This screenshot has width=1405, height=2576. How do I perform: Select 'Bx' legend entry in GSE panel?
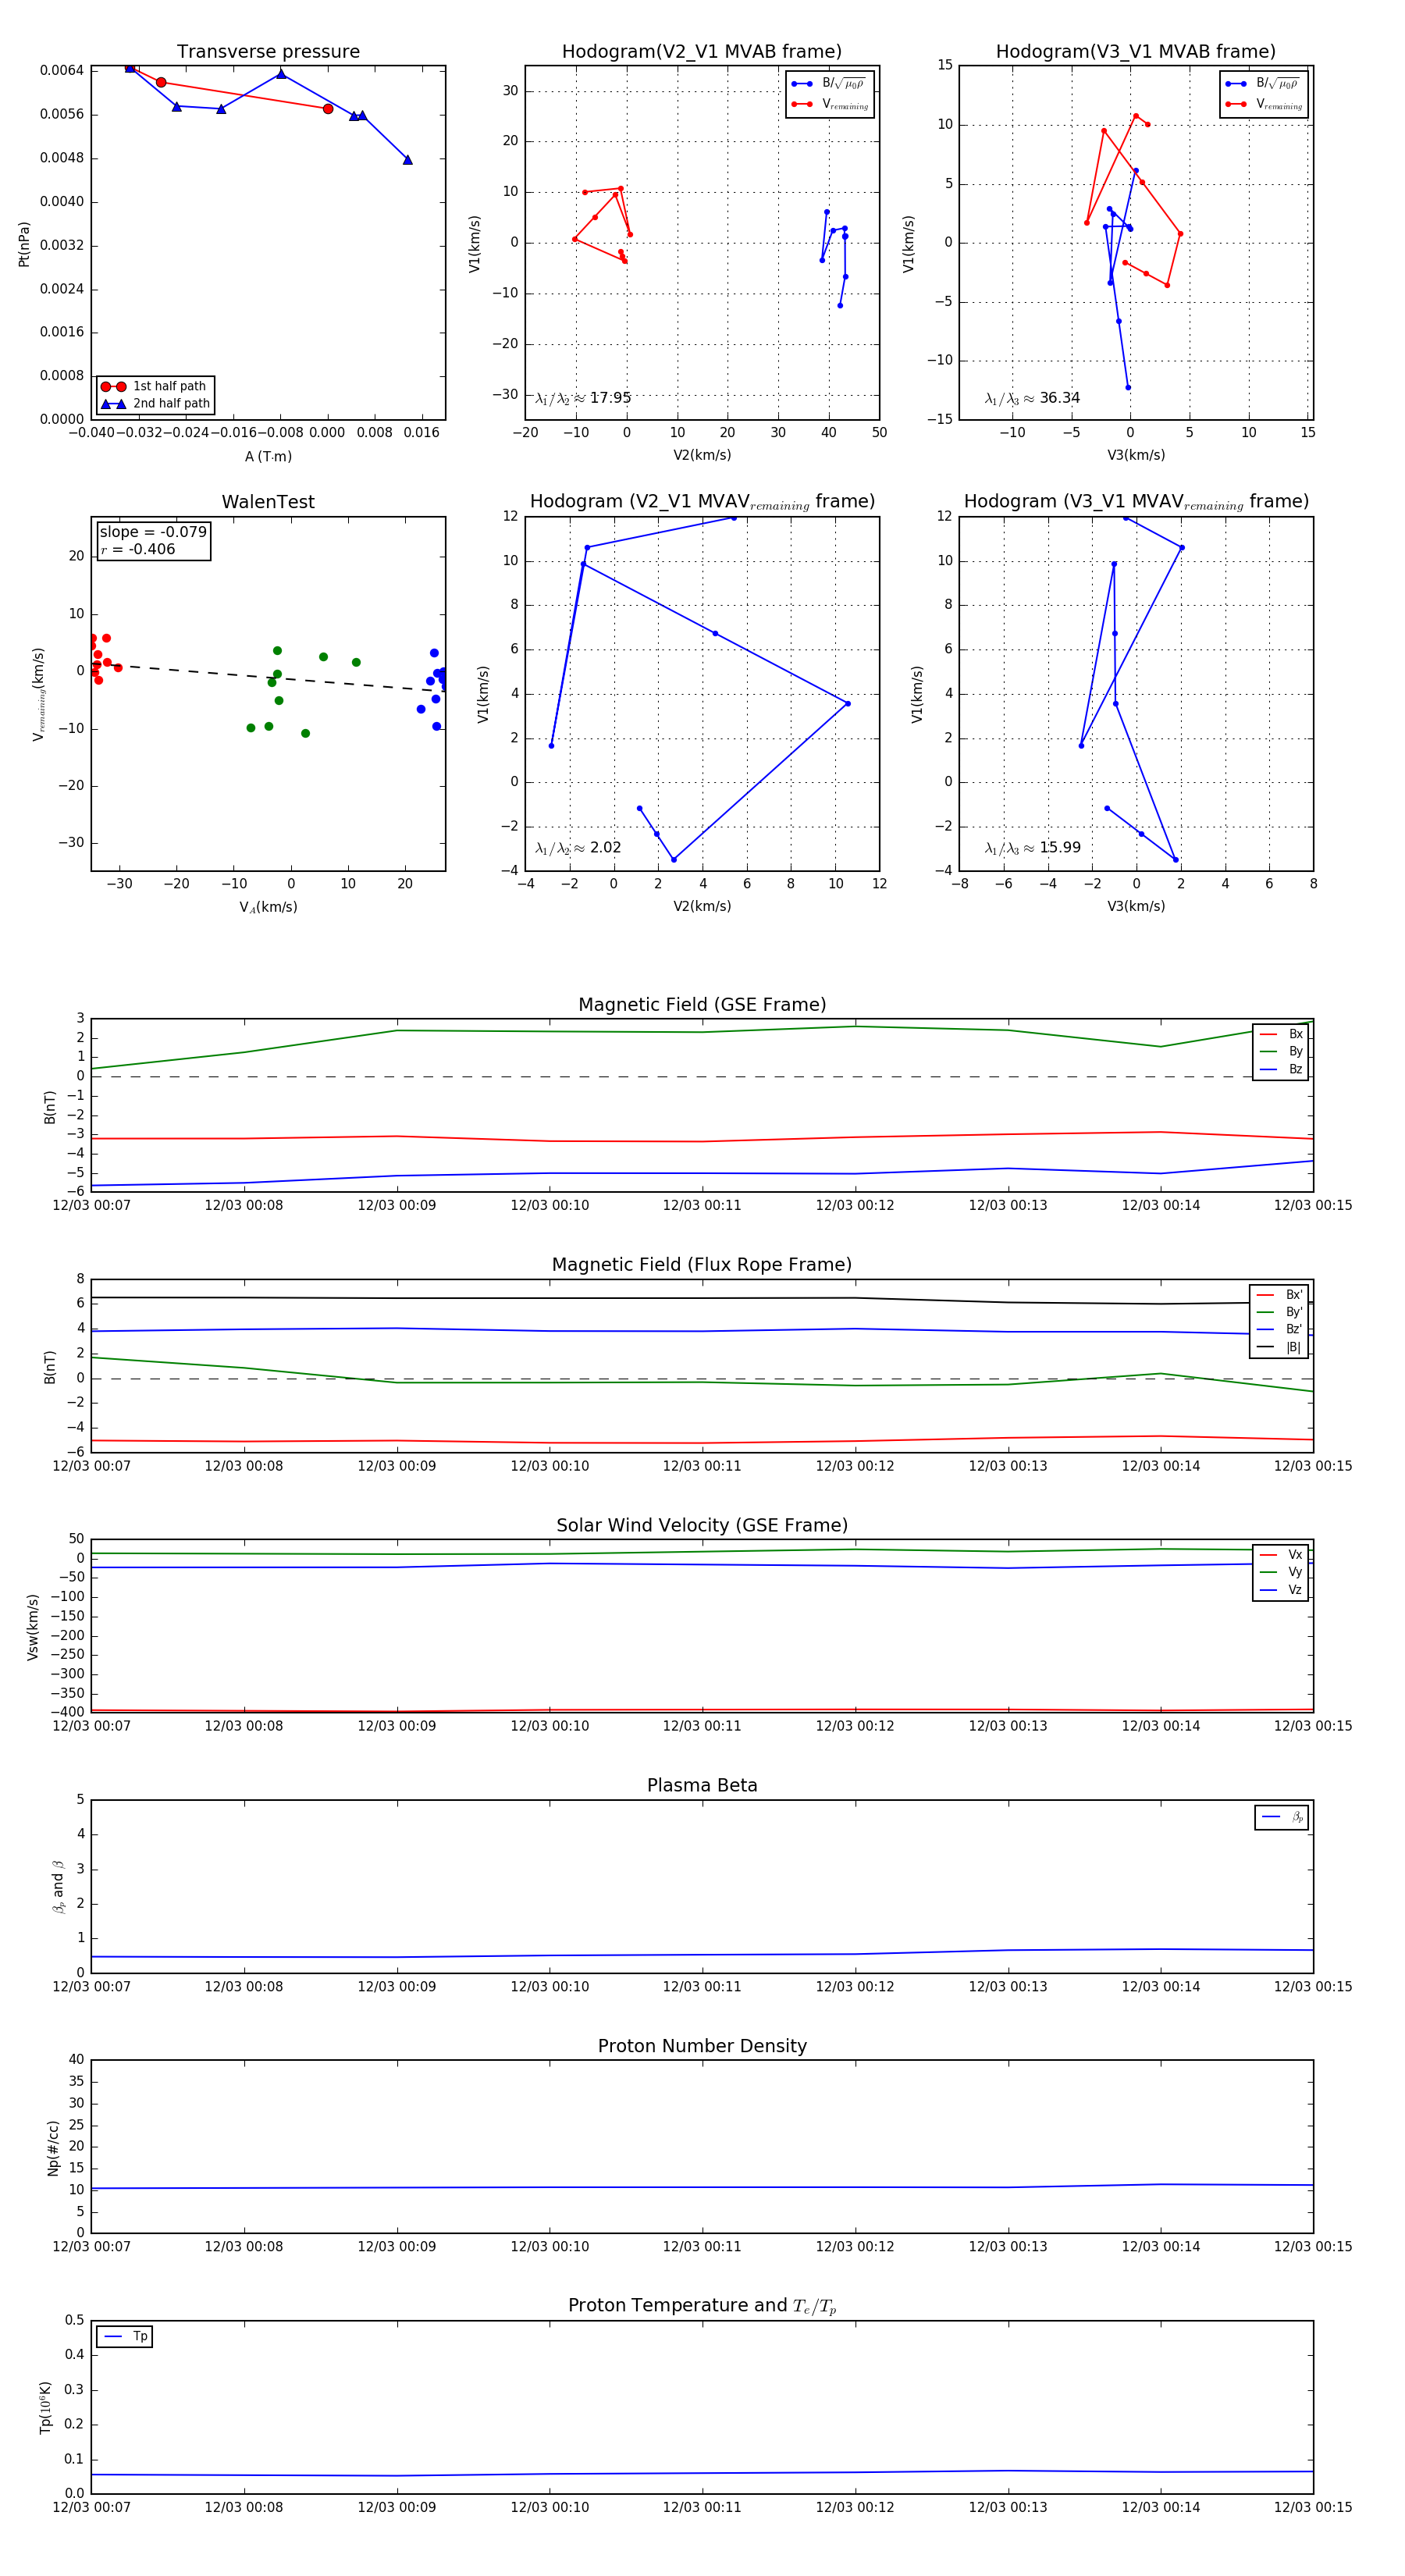point(1281,1034)
